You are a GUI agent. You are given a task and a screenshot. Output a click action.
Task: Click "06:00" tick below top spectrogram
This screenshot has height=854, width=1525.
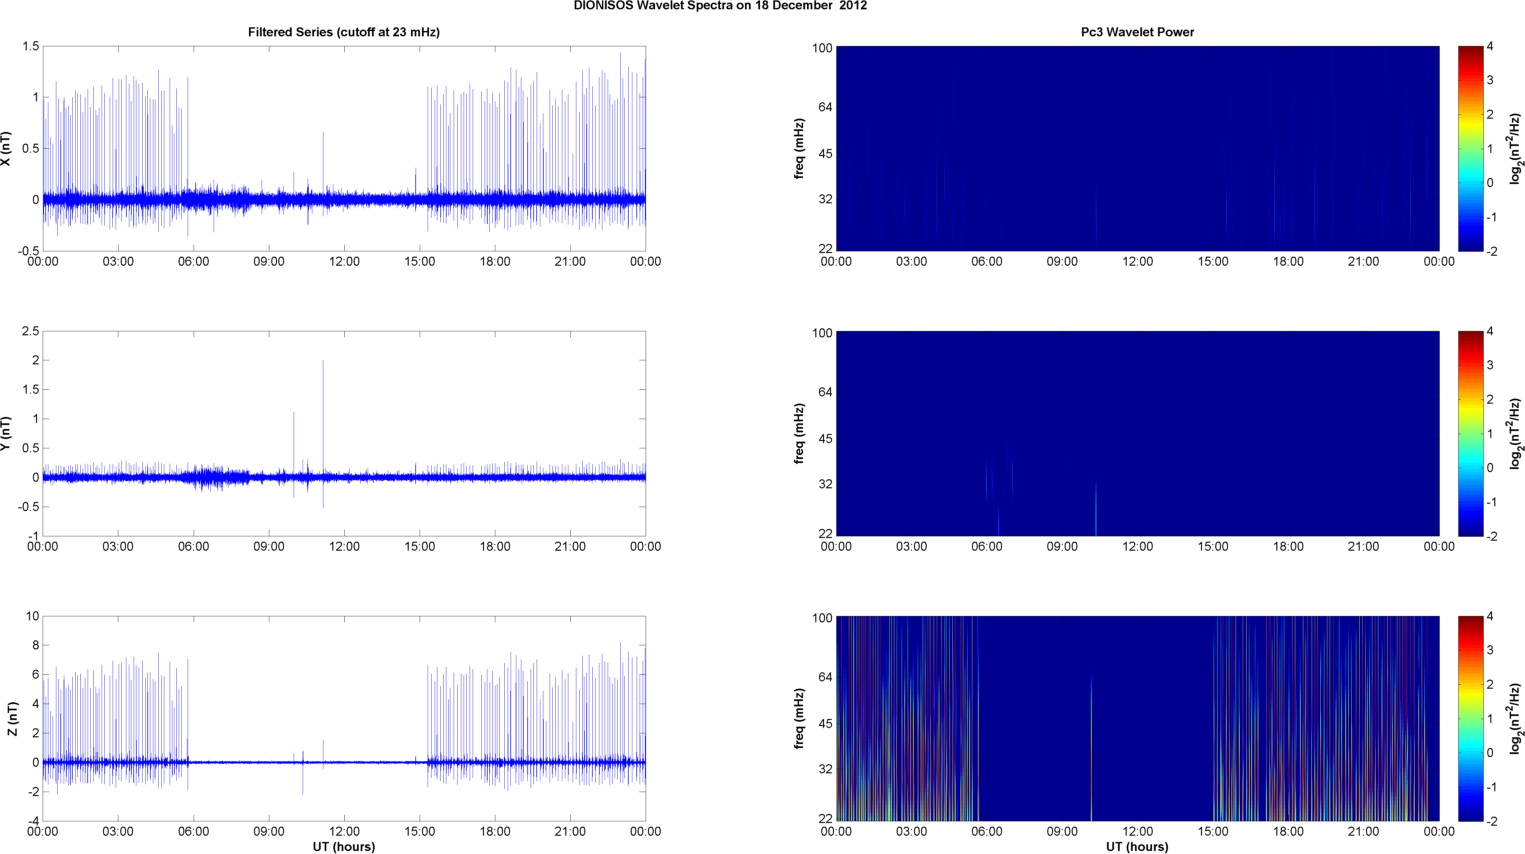pos(987,262)
